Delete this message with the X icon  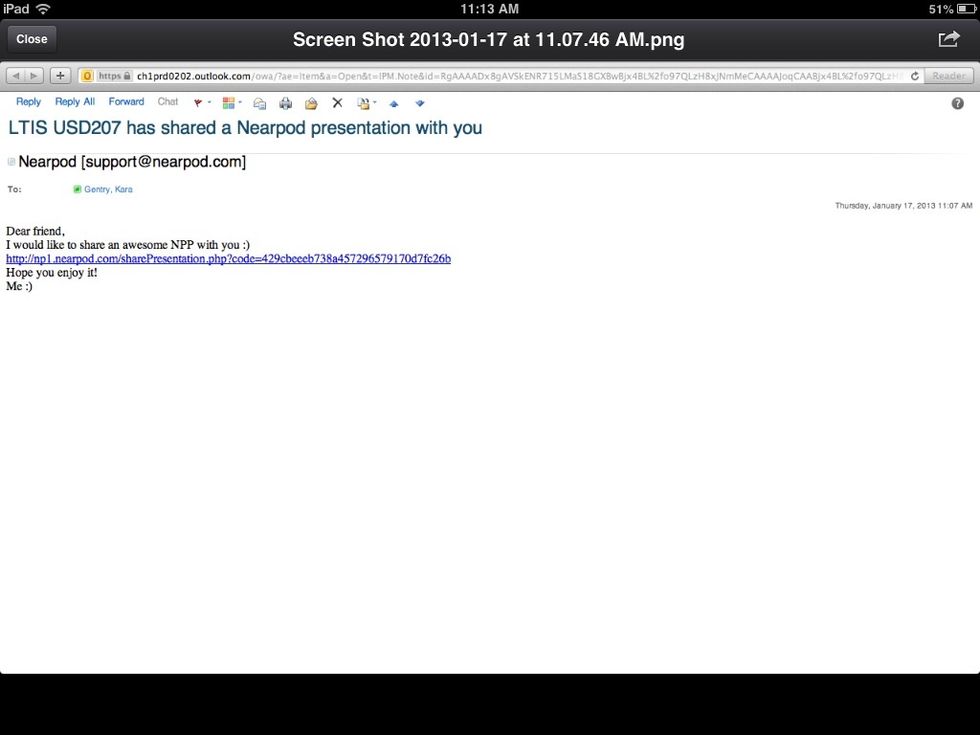click(336, 102)
